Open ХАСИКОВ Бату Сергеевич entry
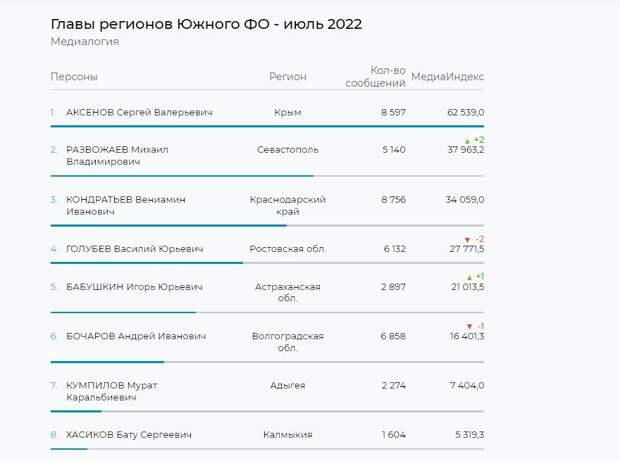The image size is (620, 461). pyautogui.click(x=129, y=435)
